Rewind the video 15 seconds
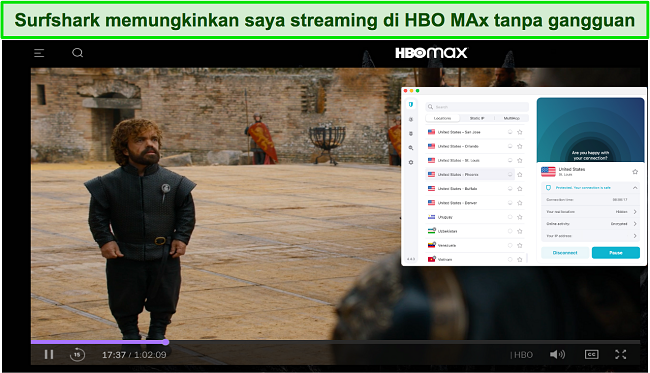650x373 pixels. [x=77, y=354]
